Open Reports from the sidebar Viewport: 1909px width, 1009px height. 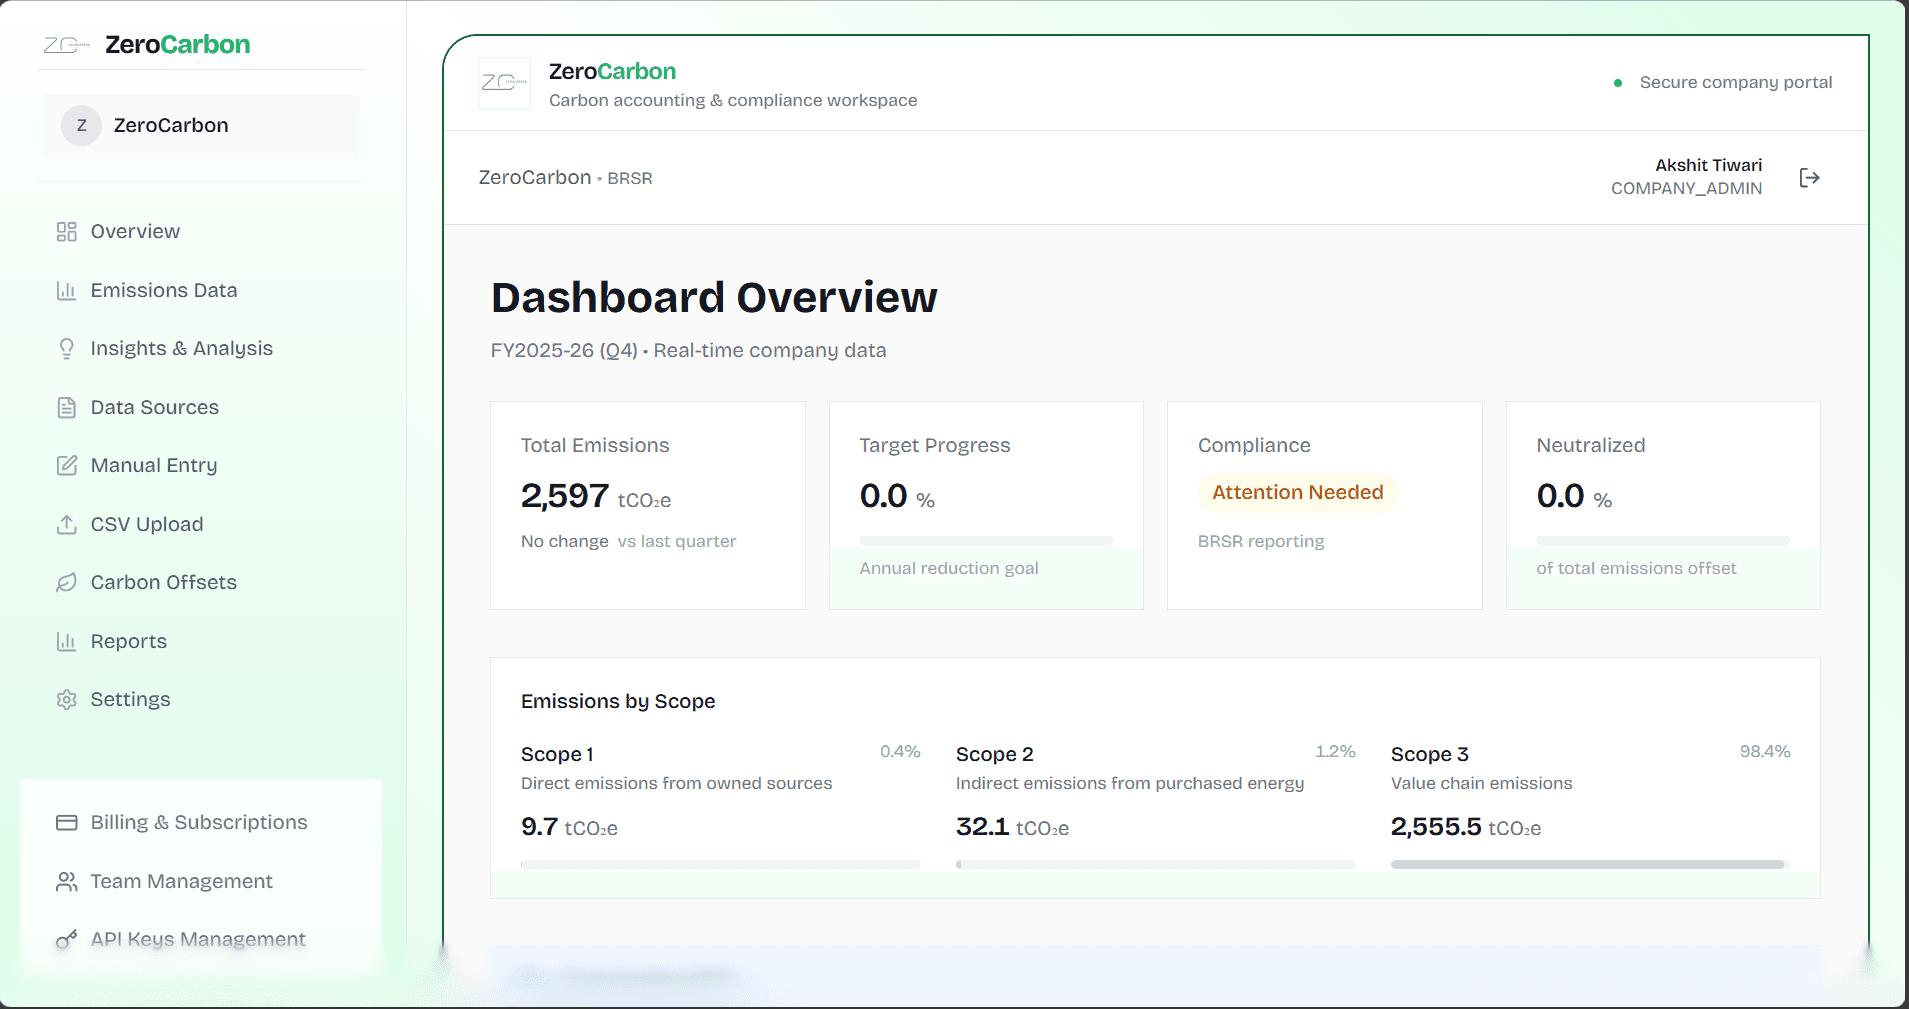(x=128, y=642)
